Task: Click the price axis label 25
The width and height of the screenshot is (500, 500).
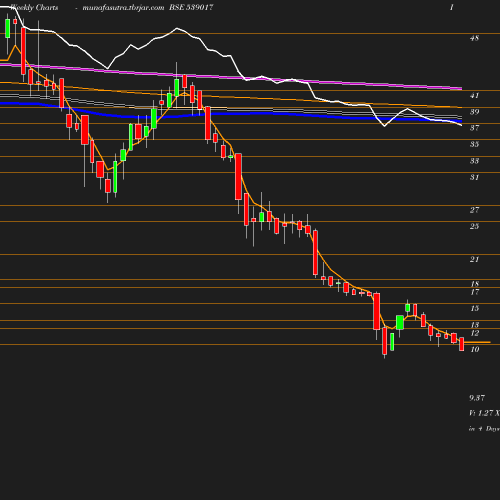Action: pyautogui.click(x=474, y=226)
